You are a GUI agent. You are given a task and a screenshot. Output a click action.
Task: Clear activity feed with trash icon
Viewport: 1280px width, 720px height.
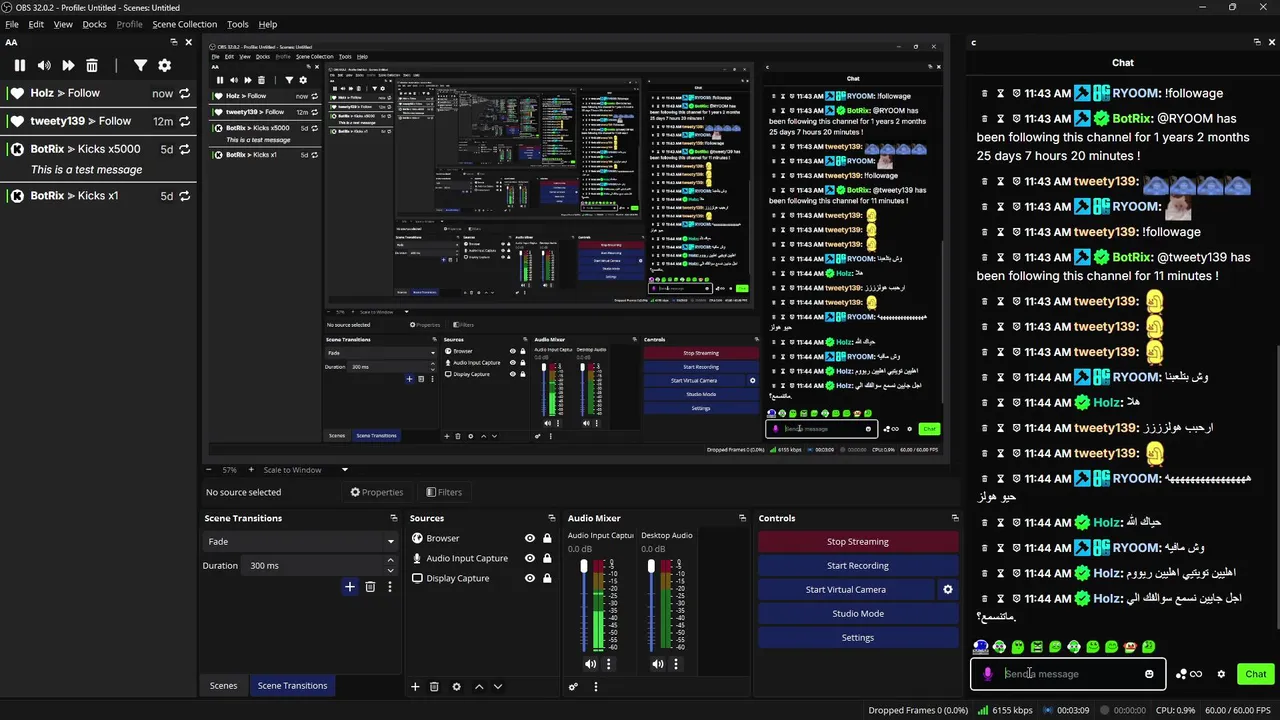coord(92,65)
